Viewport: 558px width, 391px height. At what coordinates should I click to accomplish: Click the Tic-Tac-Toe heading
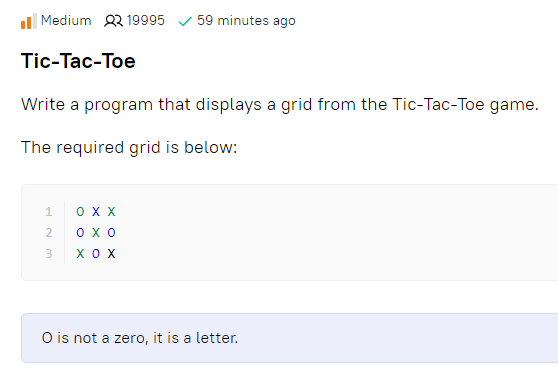click(x=78, y=61)
